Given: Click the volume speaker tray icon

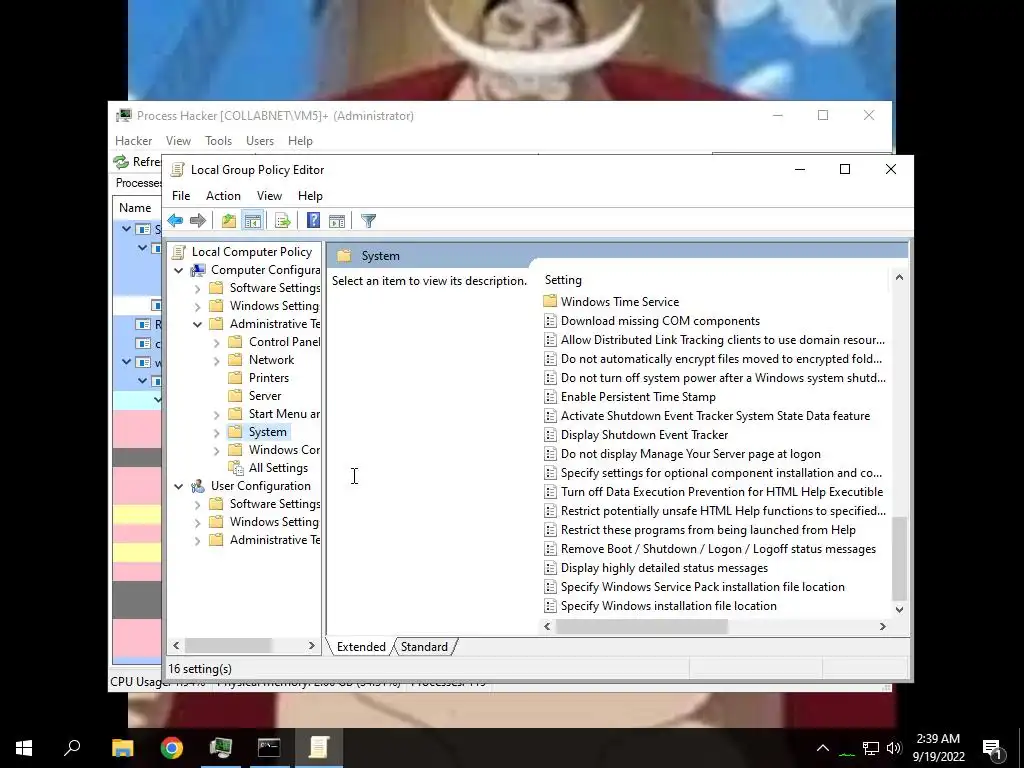Looking at the screenshot, I should [x=894, y=748].
